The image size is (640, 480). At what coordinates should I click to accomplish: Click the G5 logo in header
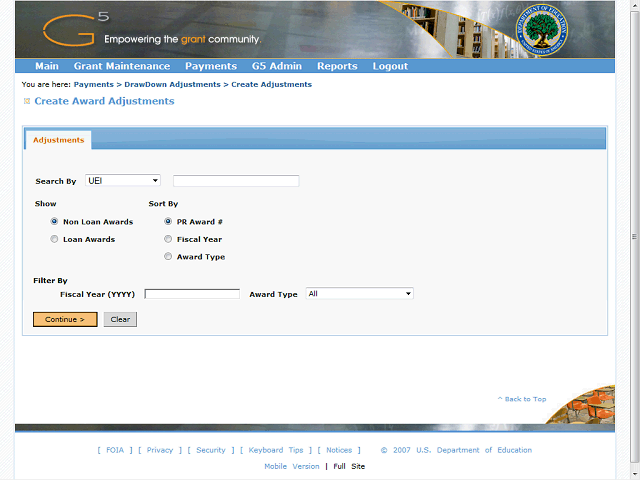(76, 29)
